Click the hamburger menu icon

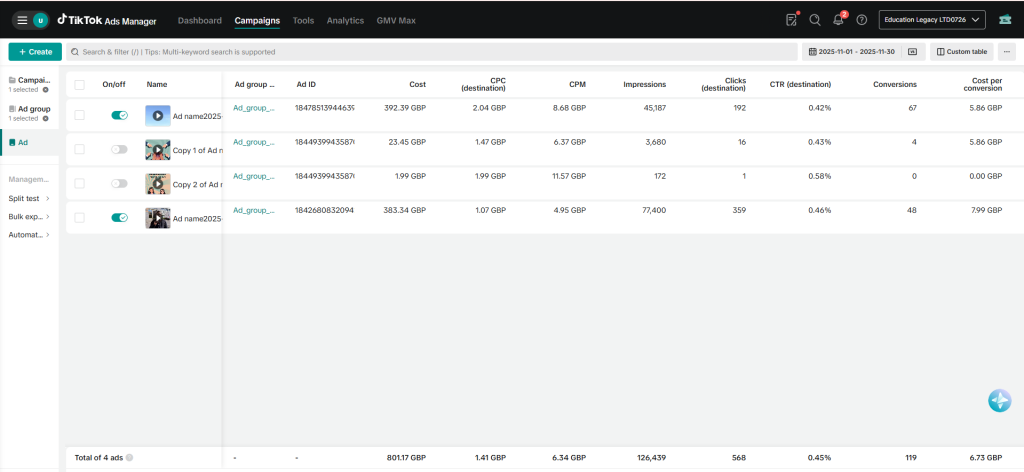point(22,20)
